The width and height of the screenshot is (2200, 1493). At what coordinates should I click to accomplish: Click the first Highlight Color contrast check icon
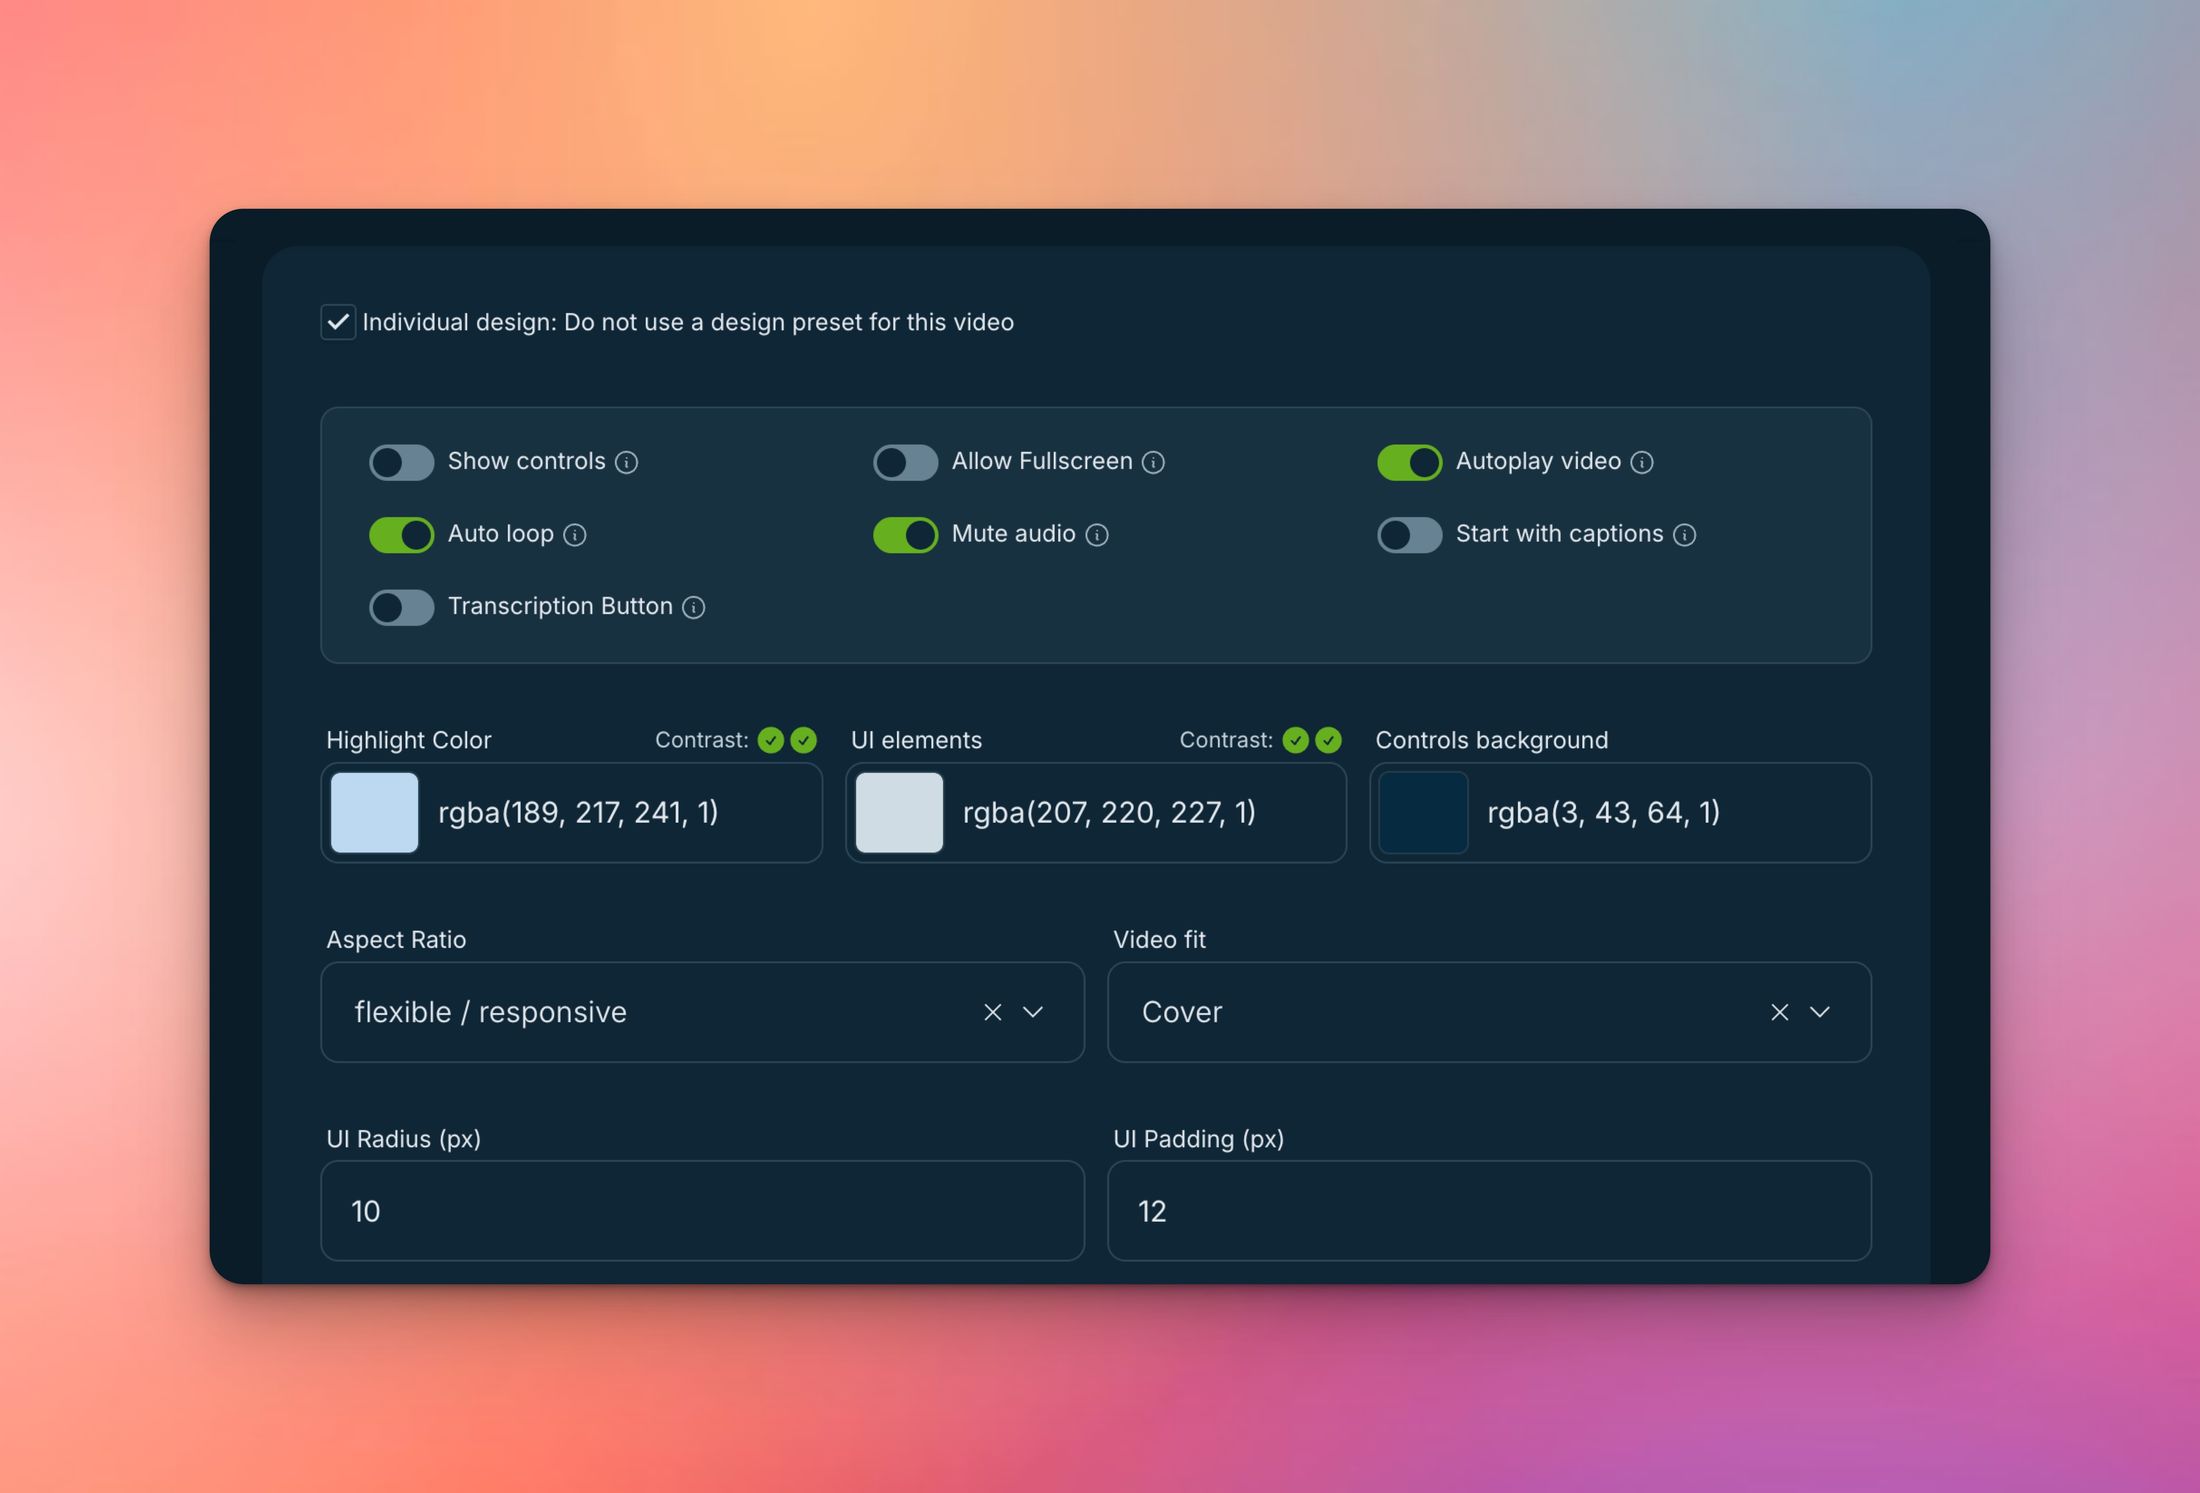click(x=770, y=740)
